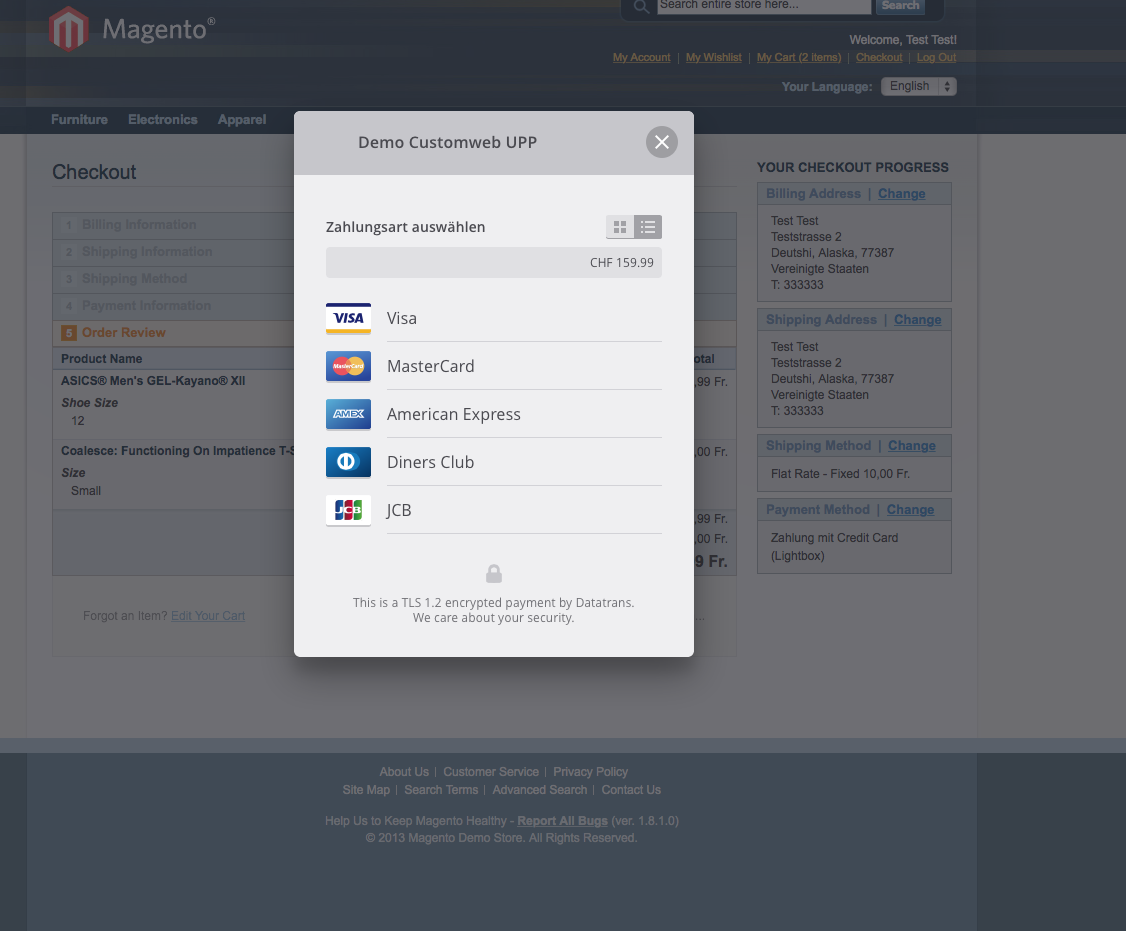Choose MasterCard payment method label
Viewport: 1126px width, 931px height.
(431, 366)
